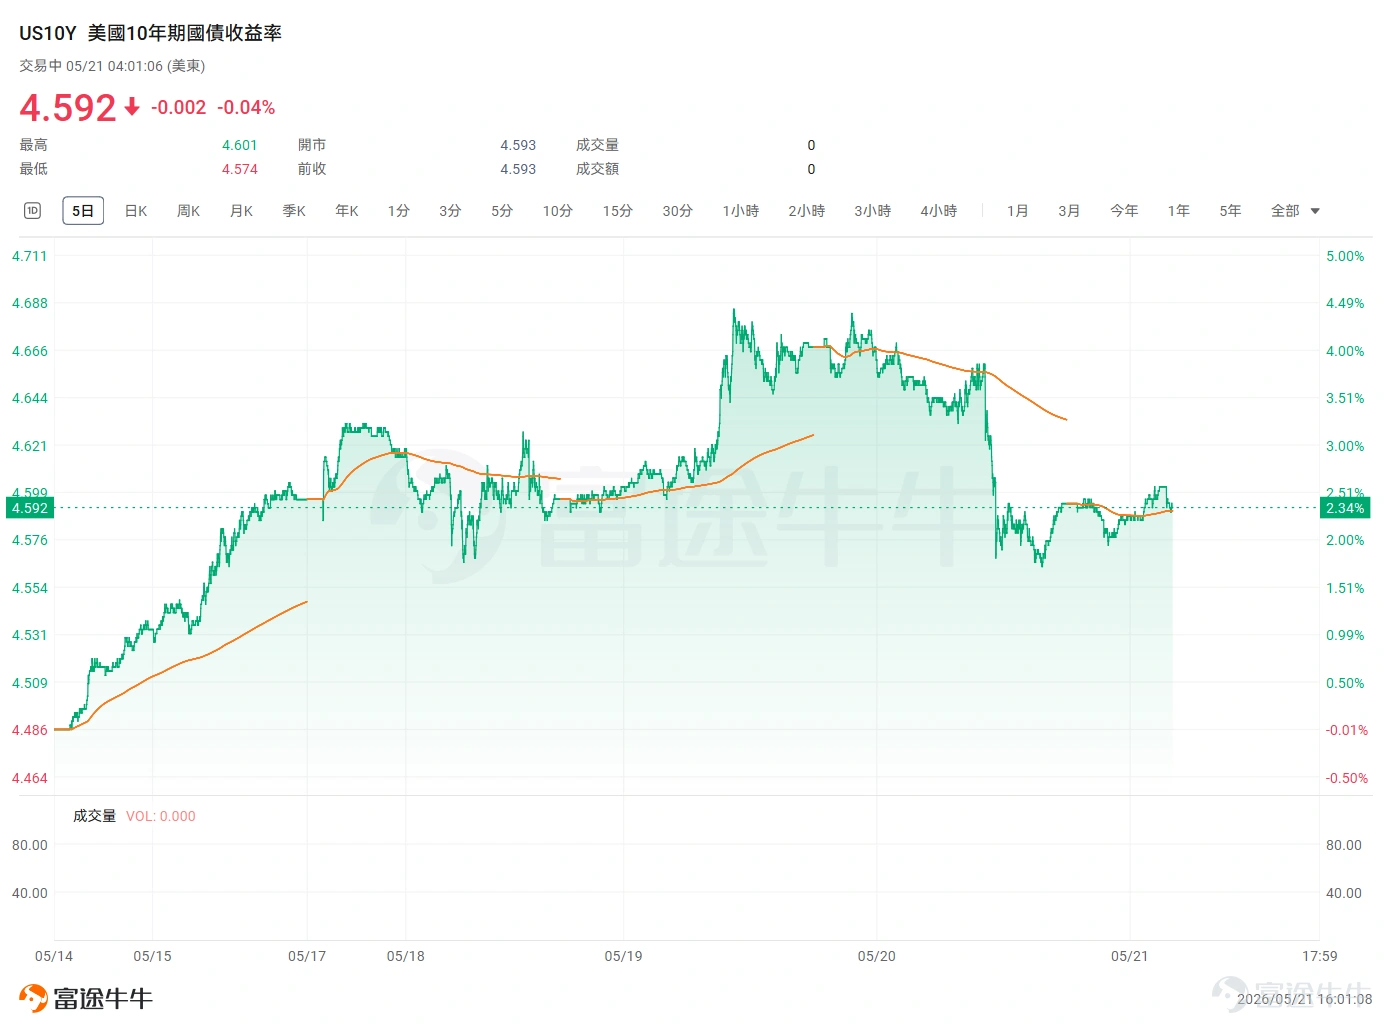Select the 4小時 interval
This screenshot has width=1392, height=1031.
pyautogui.click(x=939, y=211)
